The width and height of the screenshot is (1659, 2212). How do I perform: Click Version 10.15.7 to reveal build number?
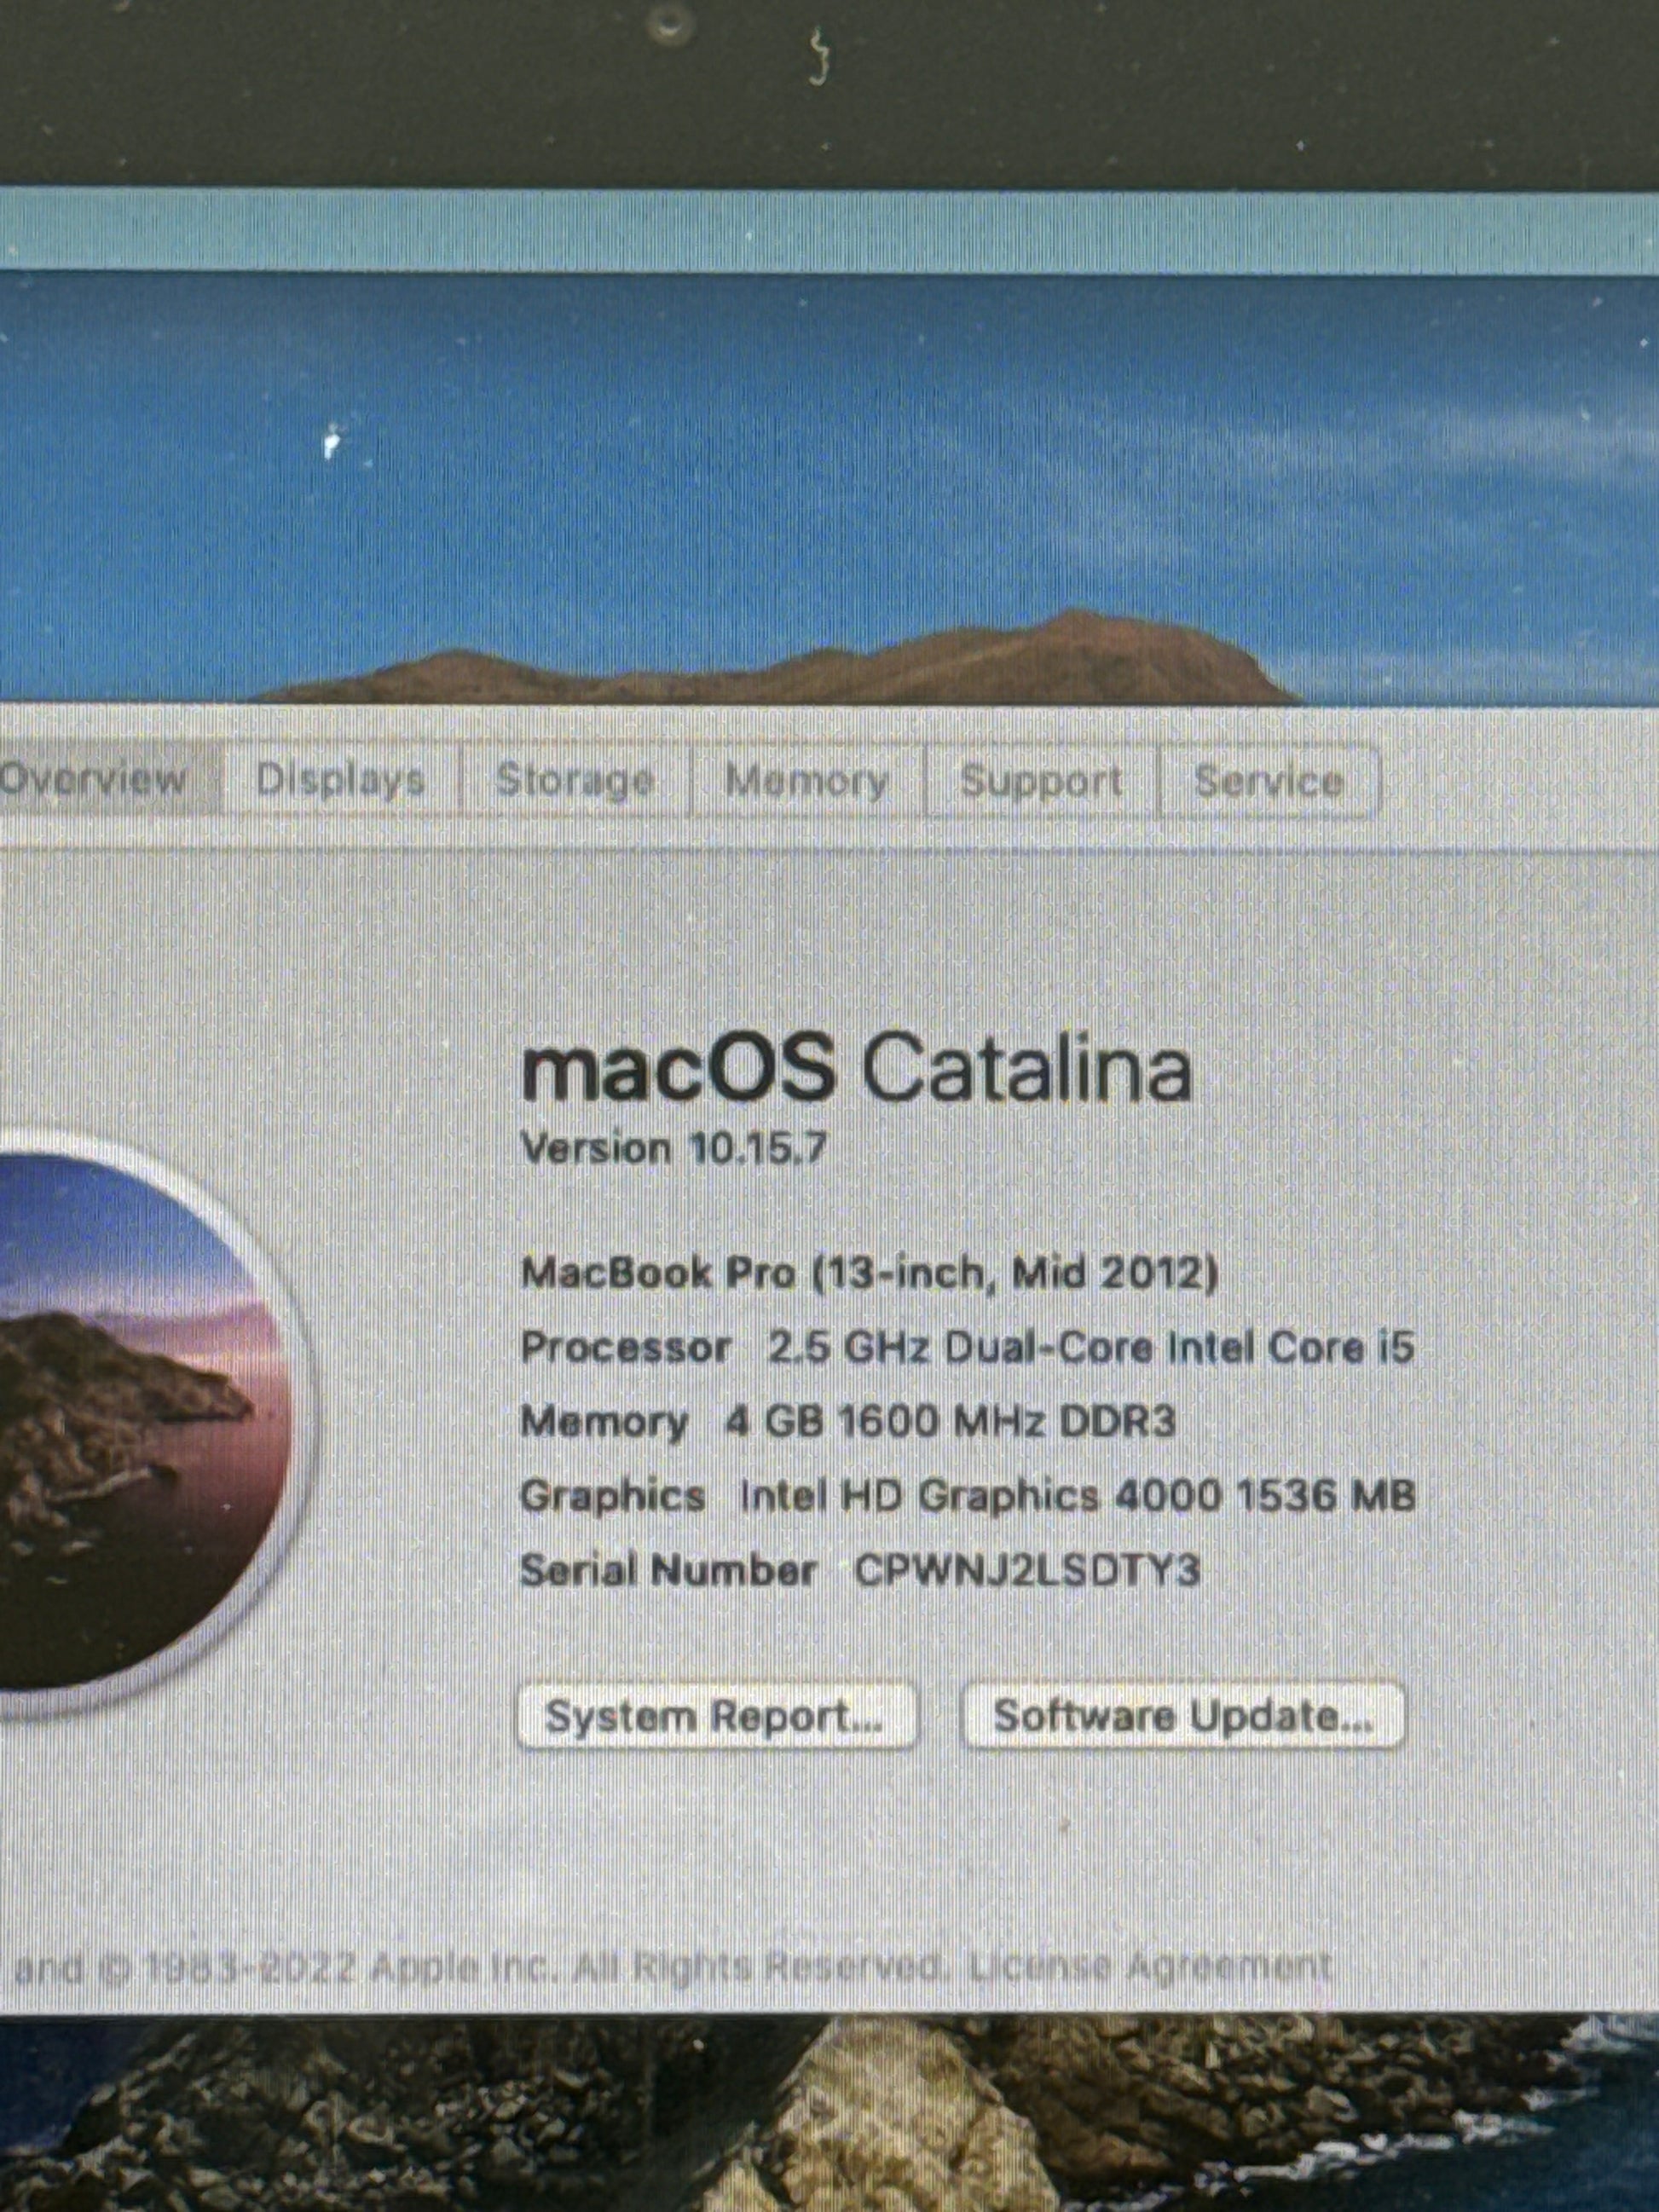pos(674,1148)
